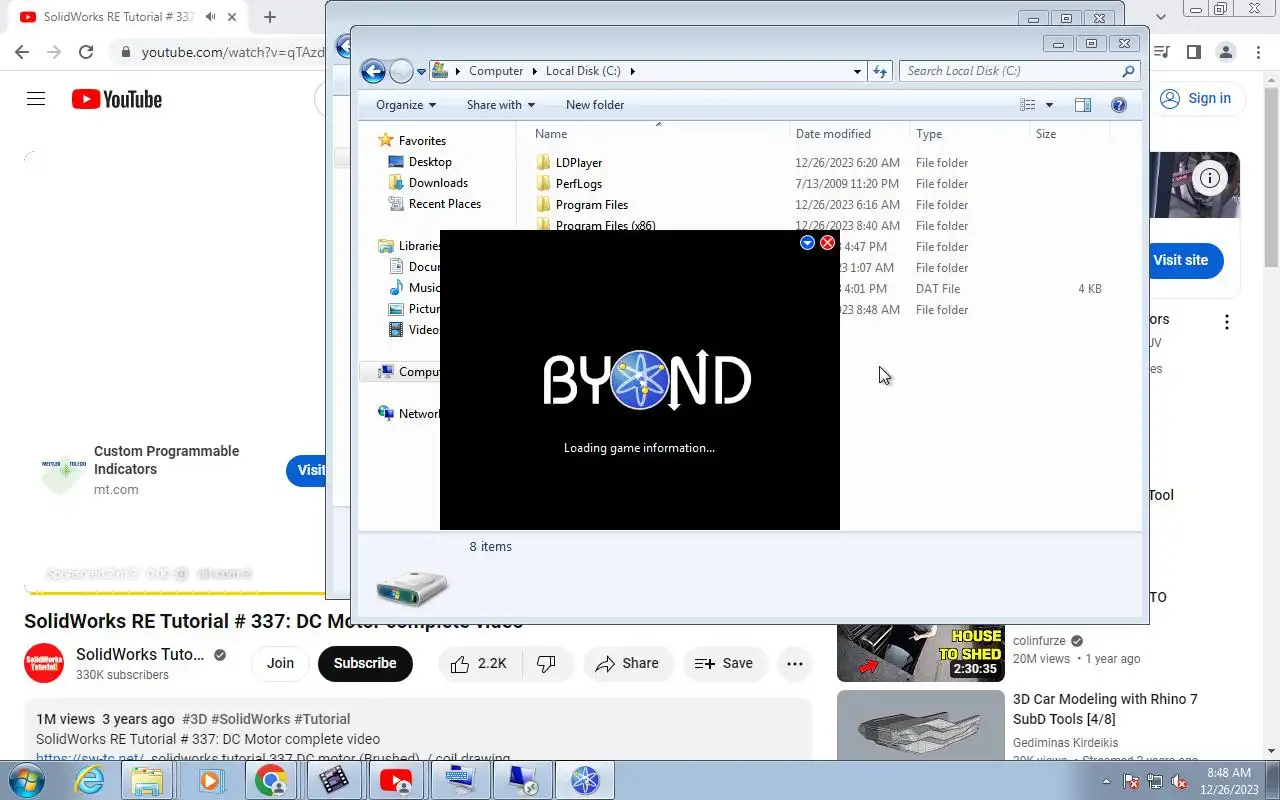Image resolution: width=1280 pixels, height=800 pixels.
Task: Share the video
Action: (627, 663)
